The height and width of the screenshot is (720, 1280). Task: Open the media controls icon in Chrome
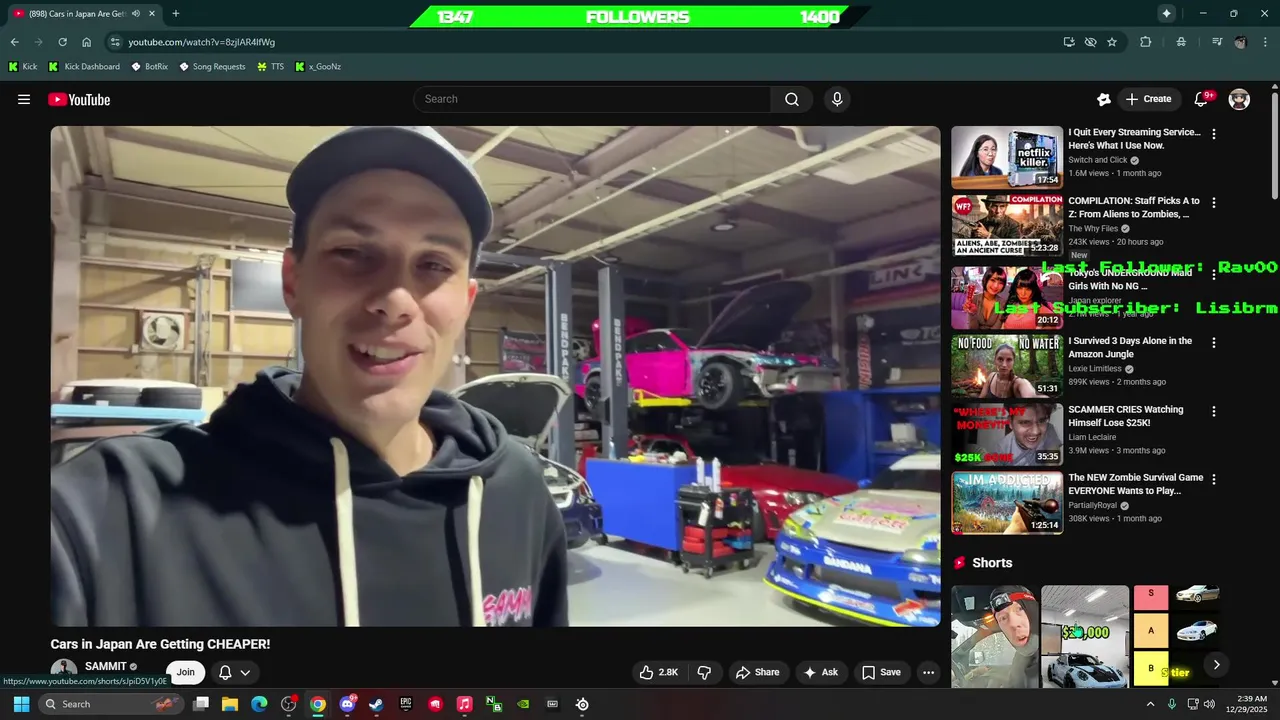point(1217,42)
